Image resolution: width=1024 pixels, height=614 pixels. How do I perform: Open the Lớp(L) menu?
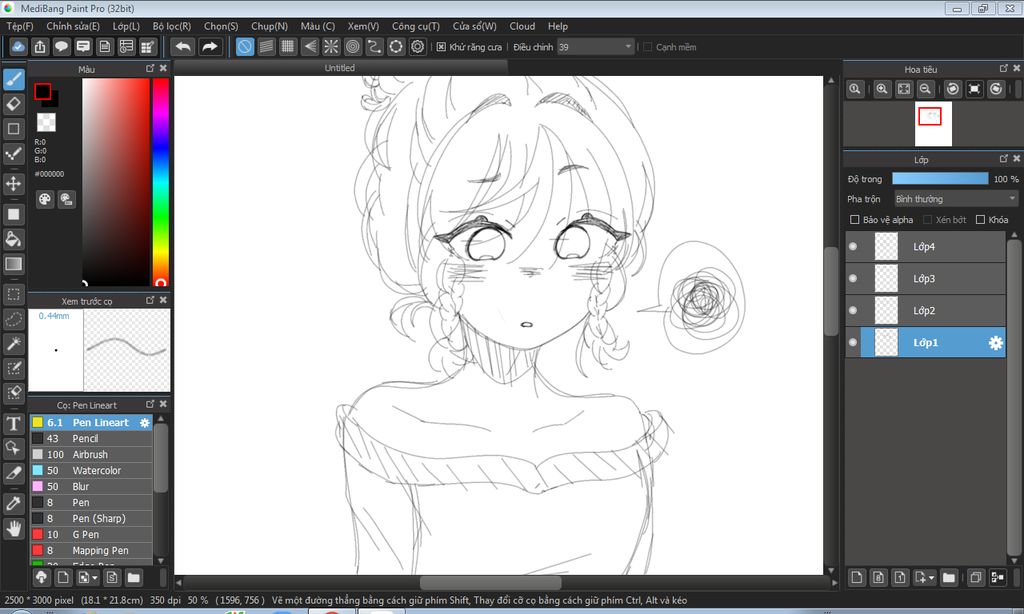(x=126, y=26)
